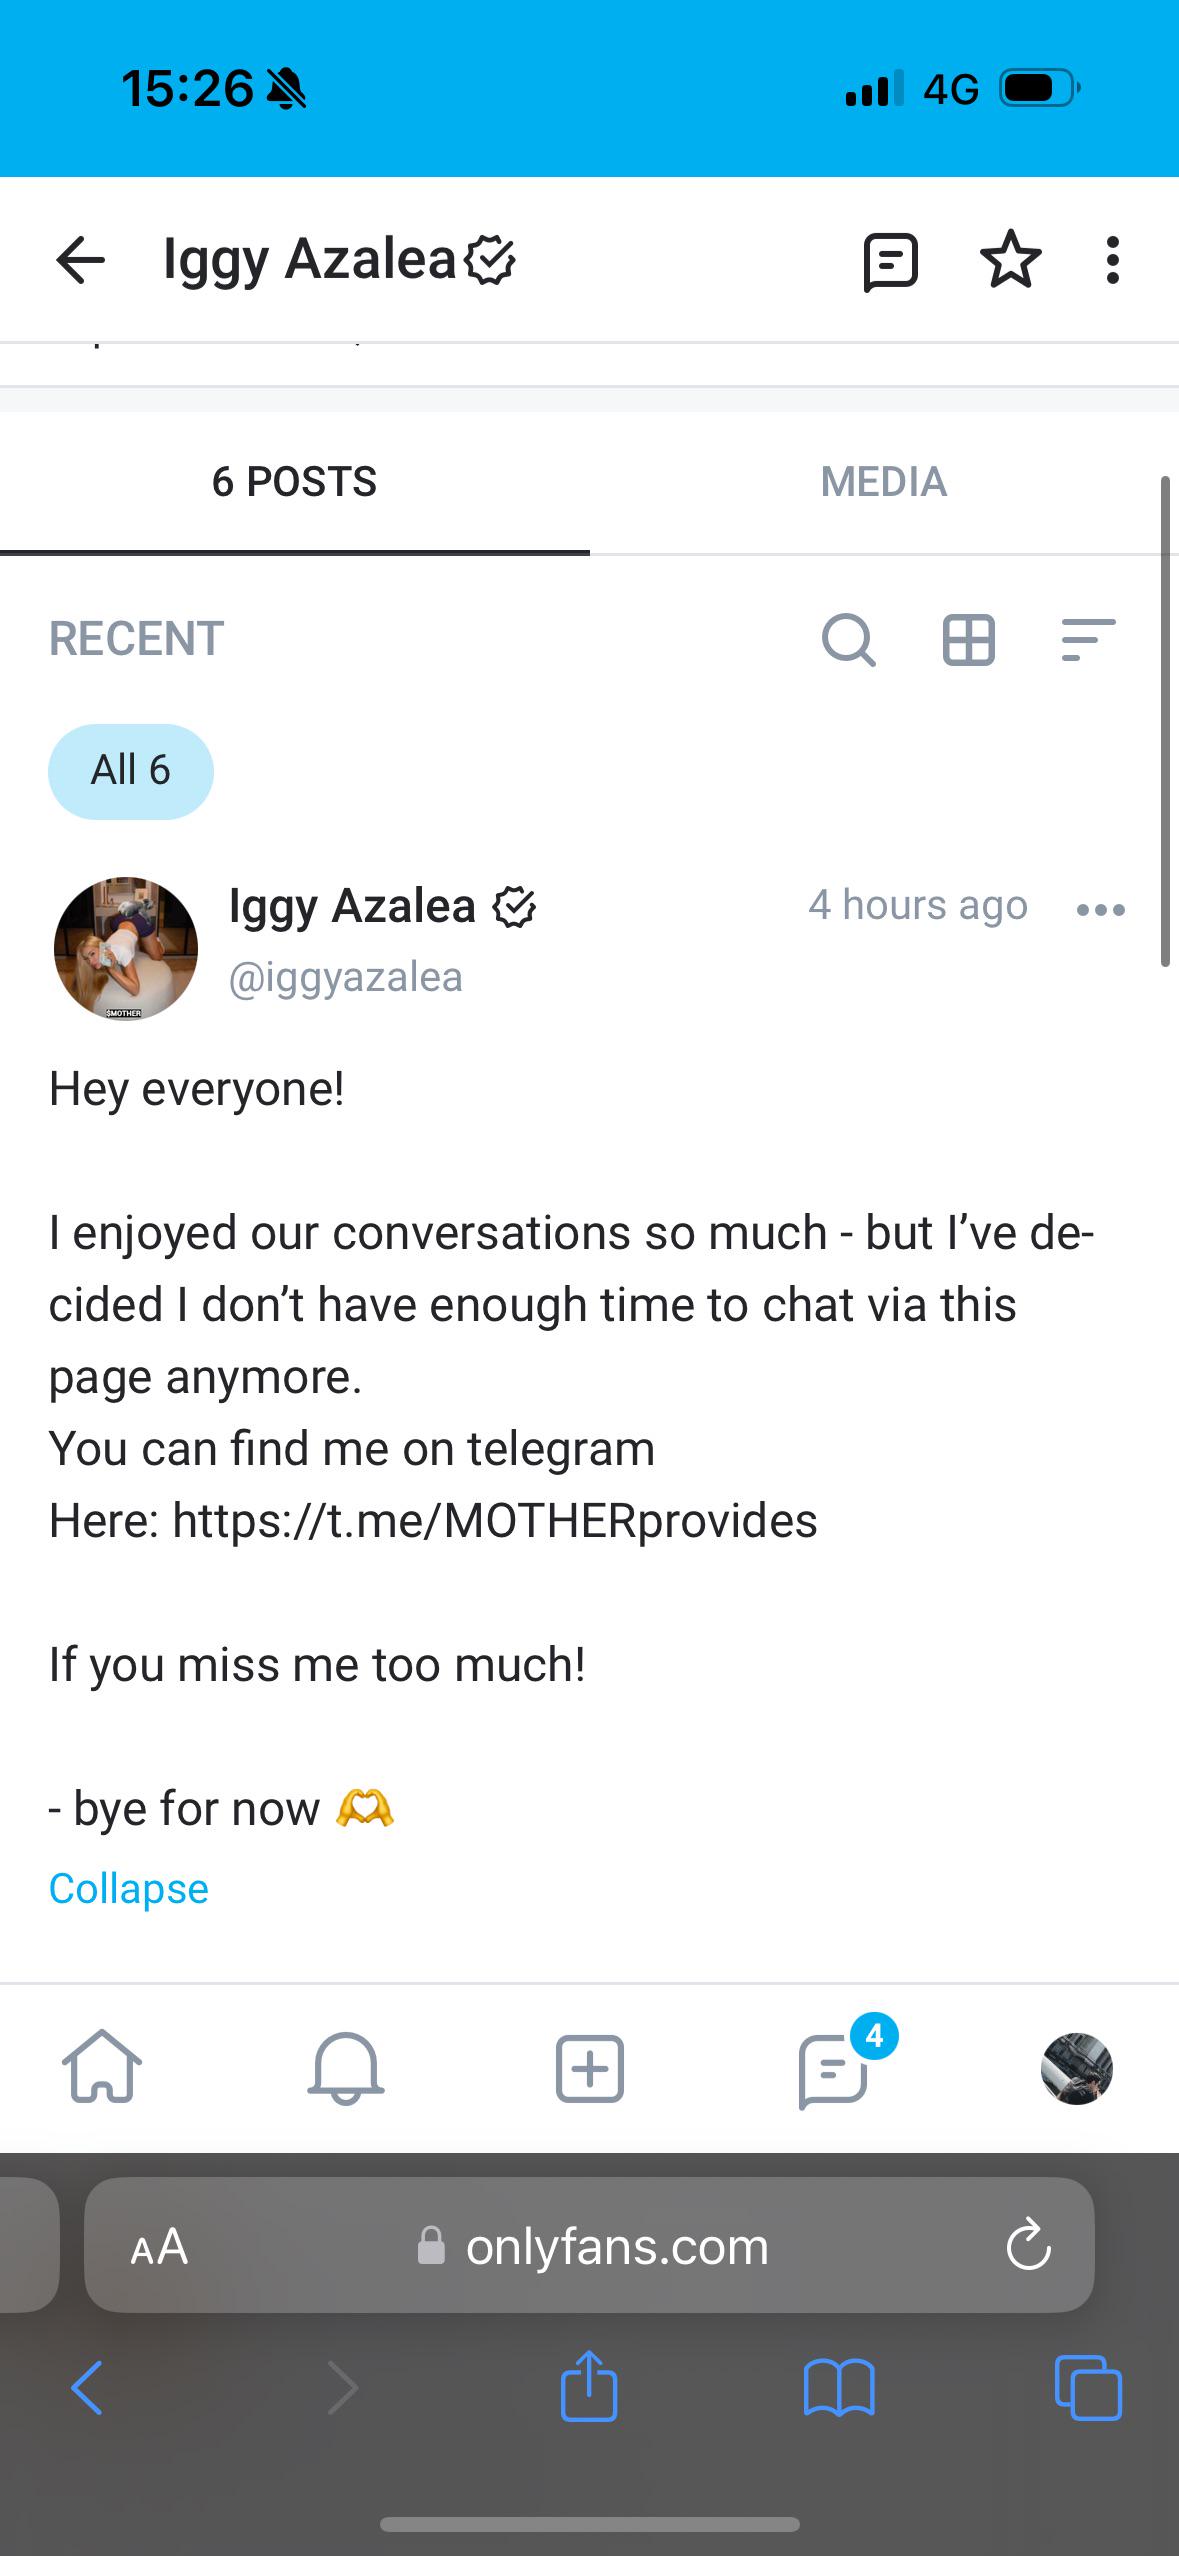This screenshot has width=1179, height=2556.
Task: Add profile to favorites with star icon
Action: click(1010, 260)
